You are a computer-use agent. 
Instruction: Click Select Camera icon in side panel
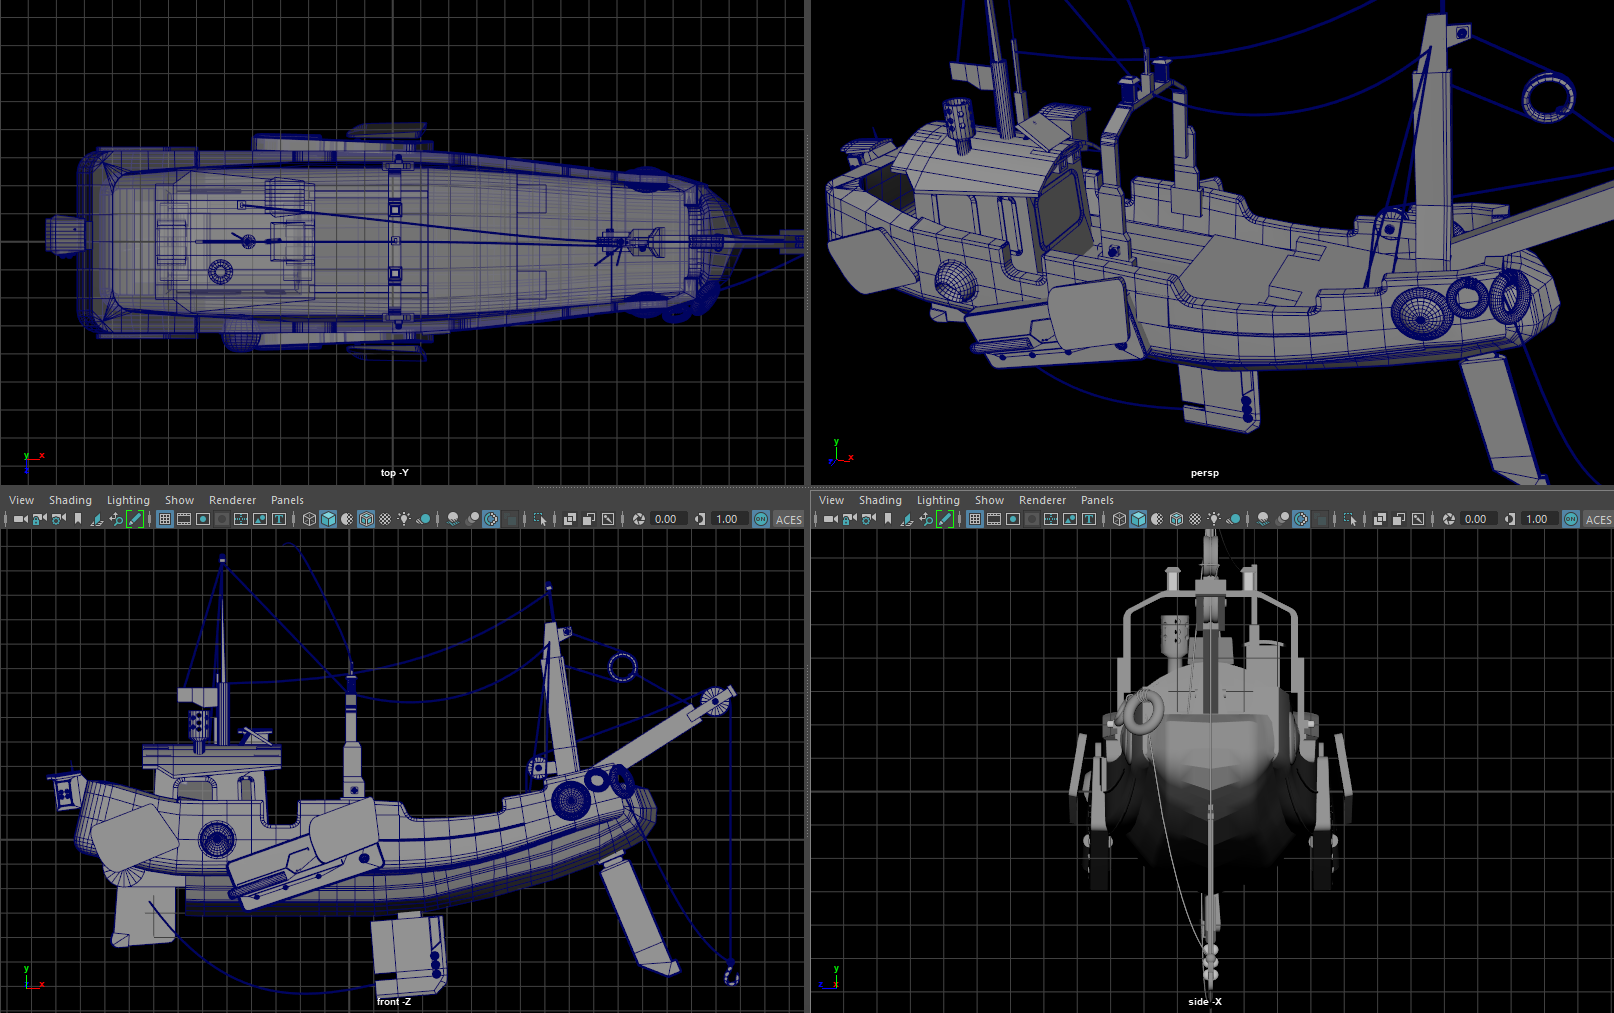[x=830, y=519]
